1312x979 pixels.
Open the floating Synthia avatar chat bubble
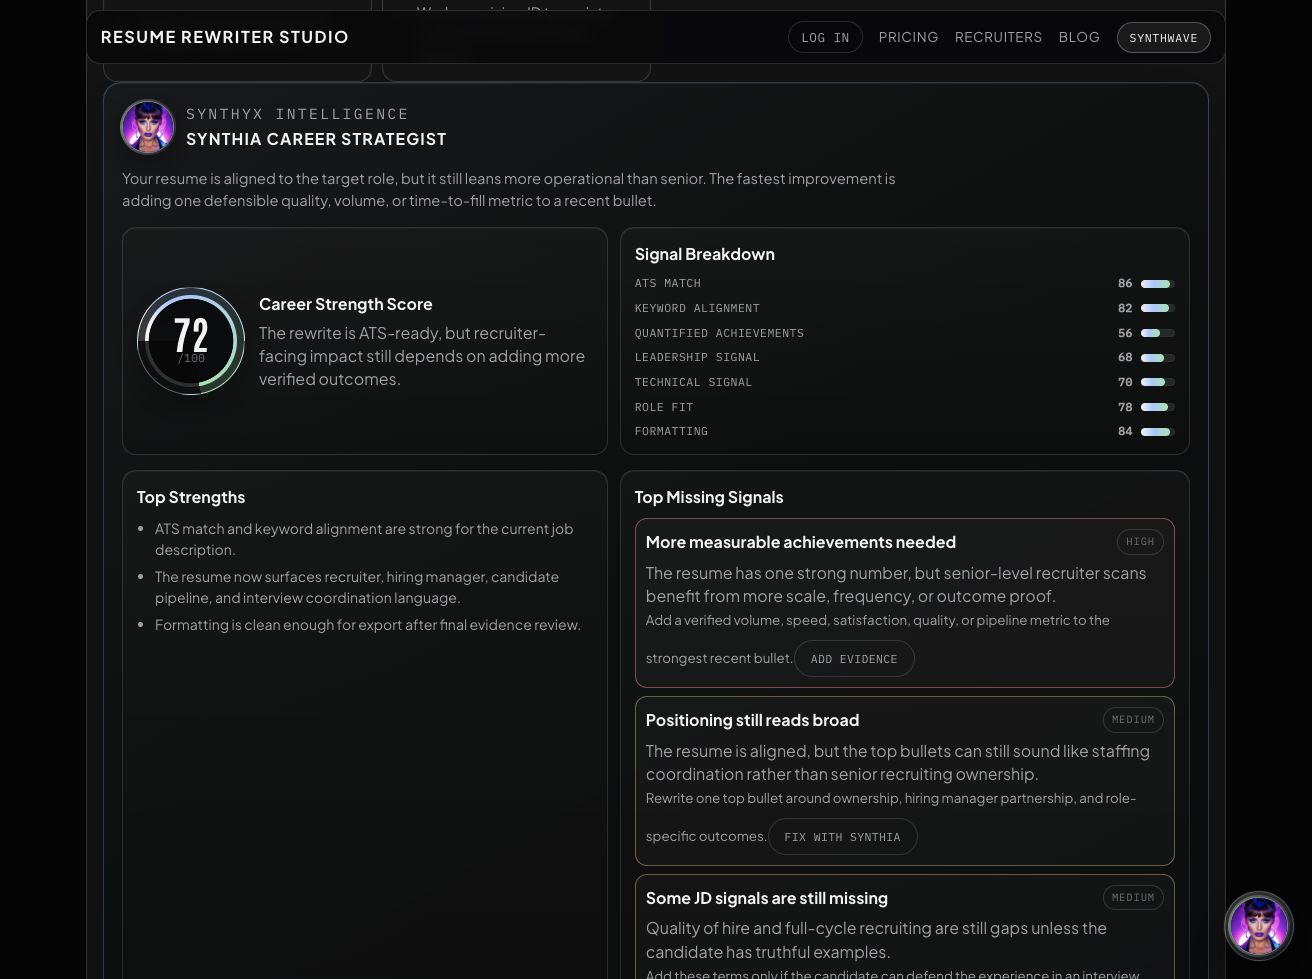[x=1259, y=926]
